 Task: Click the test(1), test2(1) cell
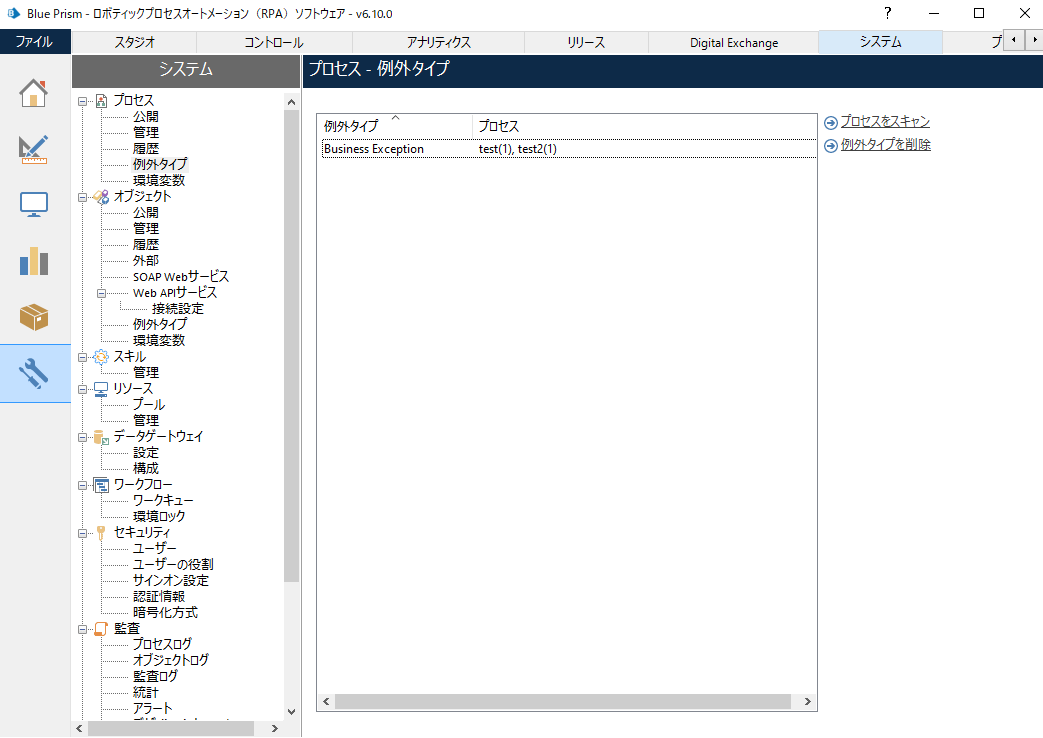[518, 149]
